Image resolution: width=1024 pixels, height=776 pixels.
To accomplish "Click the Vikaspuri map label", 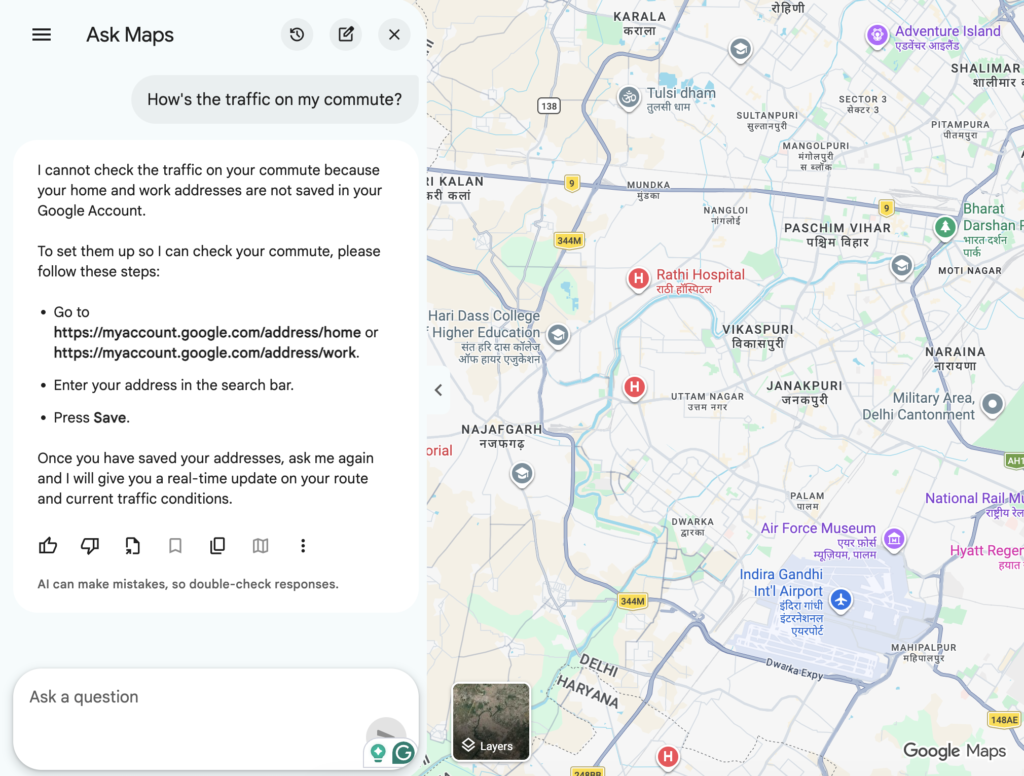I will (x=758, y=336).
